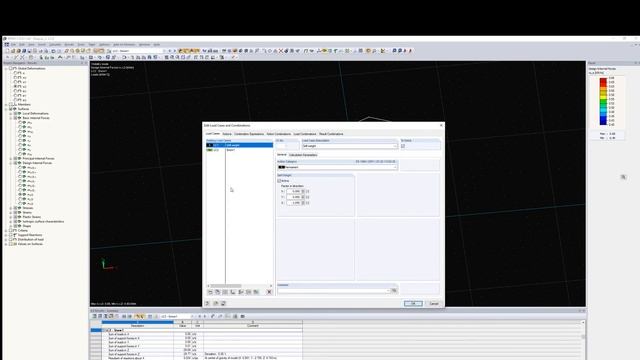
Task: Toggle the Distribution of load checkbox
Action: click(11, 240)
